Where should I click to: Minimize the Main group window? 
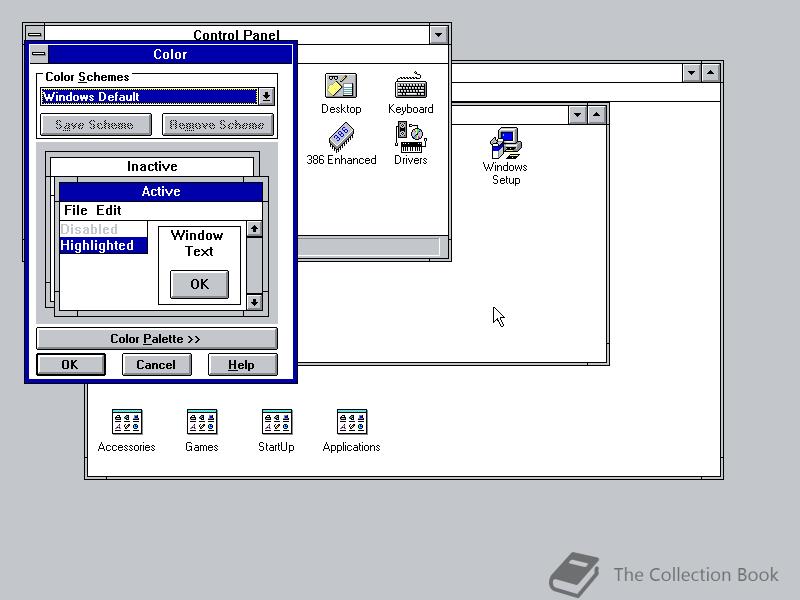(577, 114)
